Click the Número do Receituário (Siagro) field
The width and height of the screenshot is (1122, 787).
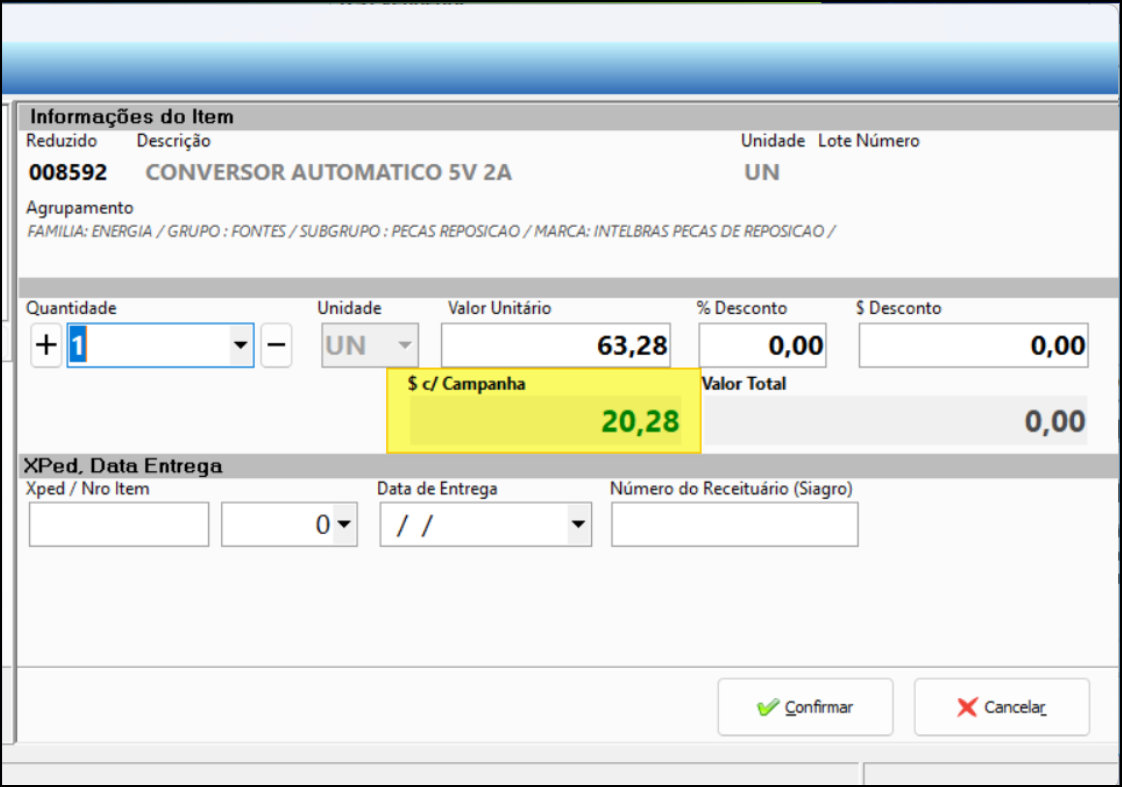tap(735, 524)
